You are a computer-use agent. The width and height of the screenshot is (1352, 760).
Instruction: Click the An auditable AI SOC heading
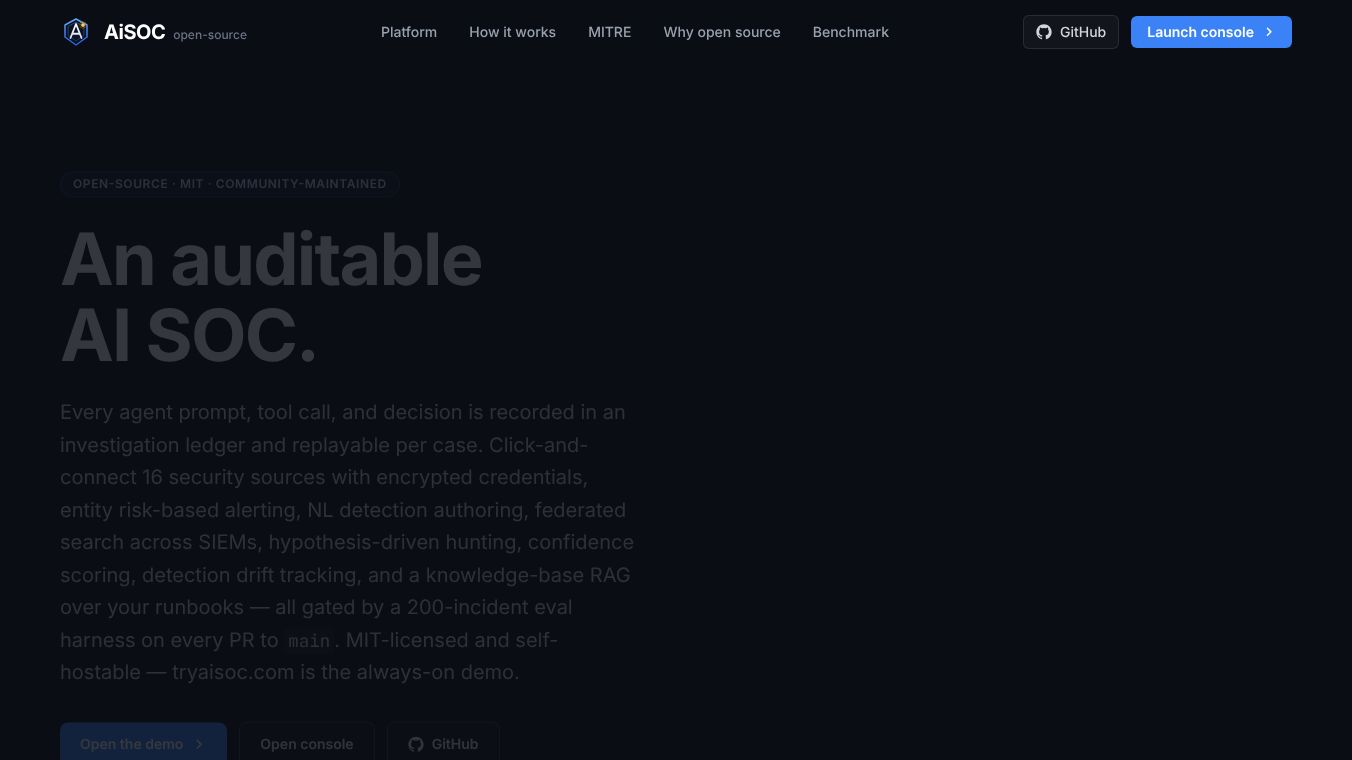tap(271, 297)
